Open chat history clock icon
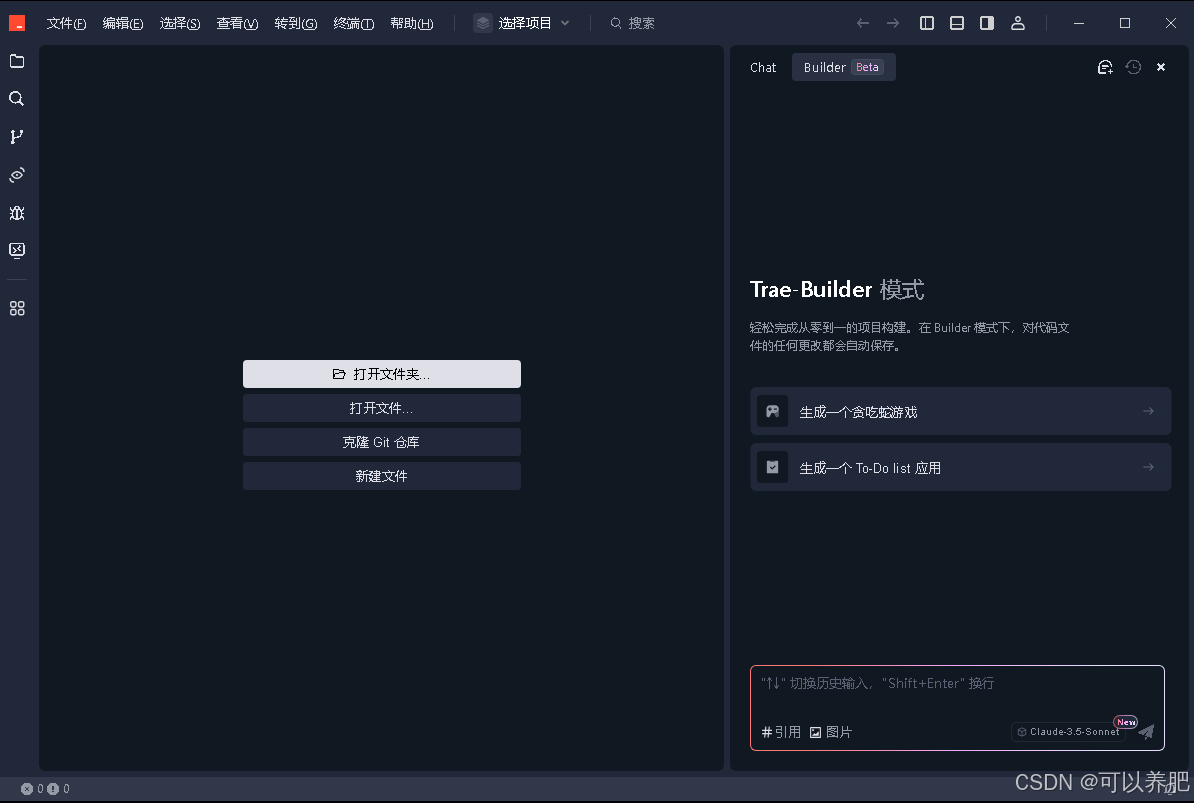This screenshot has height=803, width=1194. pyautogui.click(x=1133, y=68)
